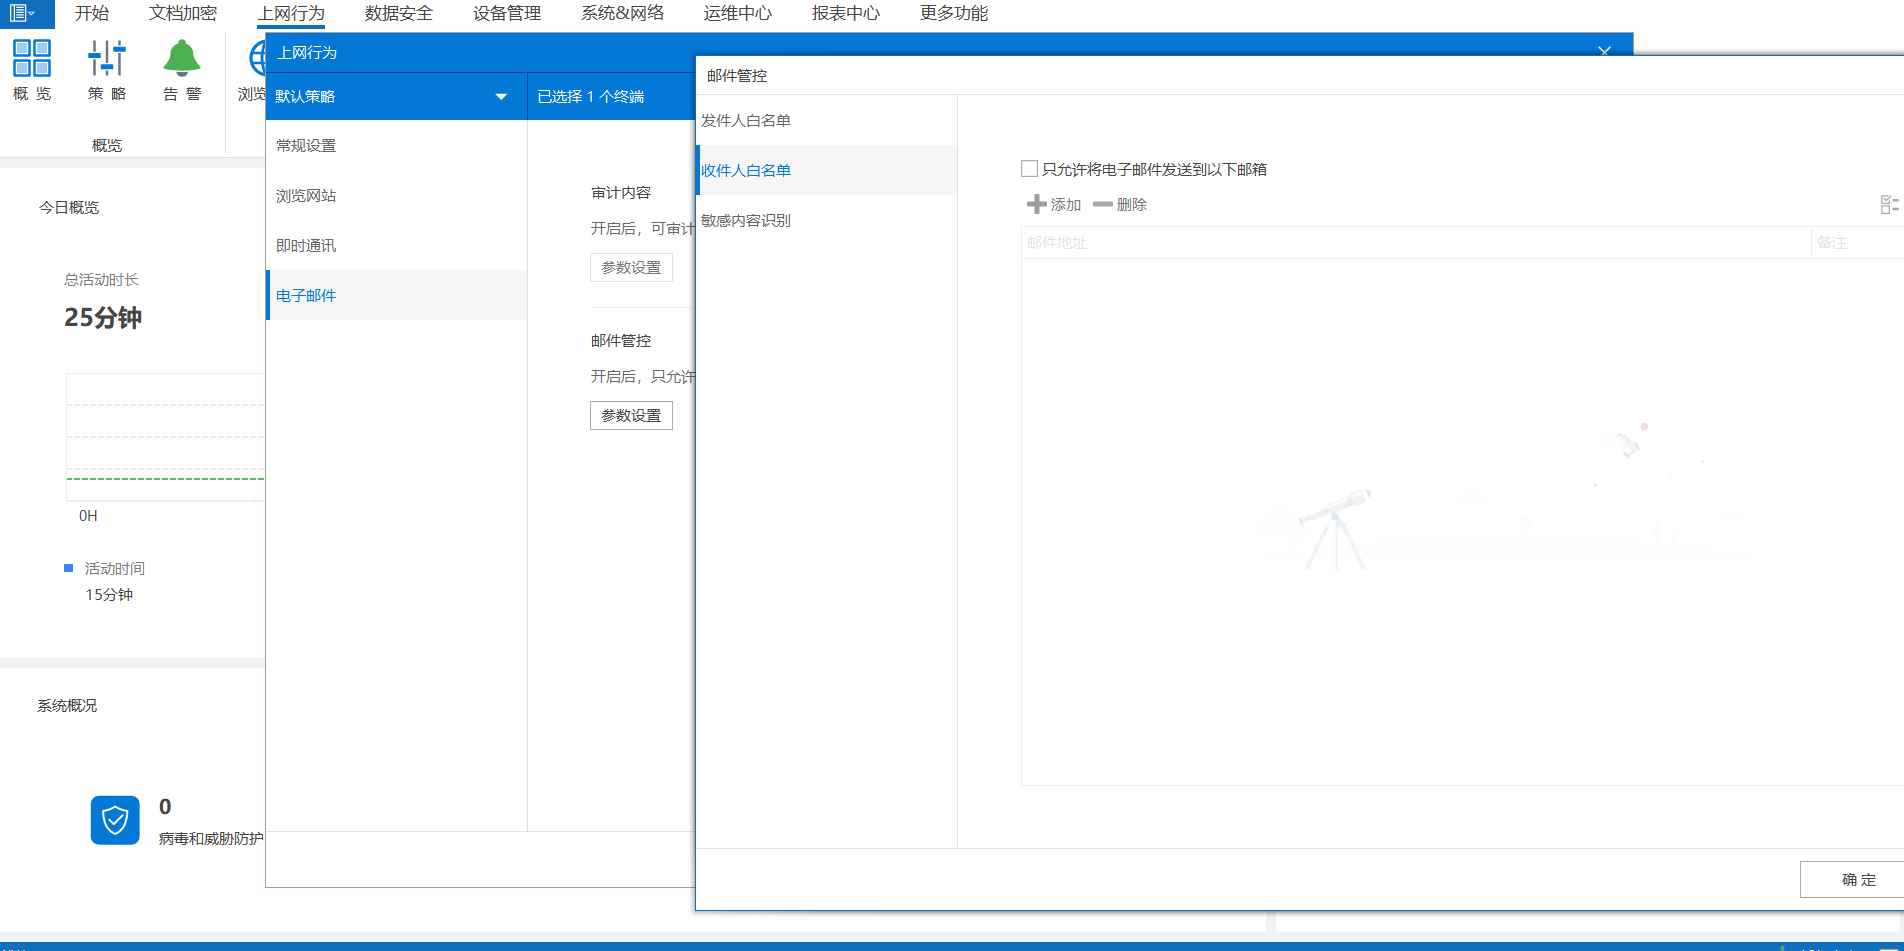Viewport: 1904px width, 951px height.
Task: Open the 告警 alert bell icon
Action: coord(182,70)
